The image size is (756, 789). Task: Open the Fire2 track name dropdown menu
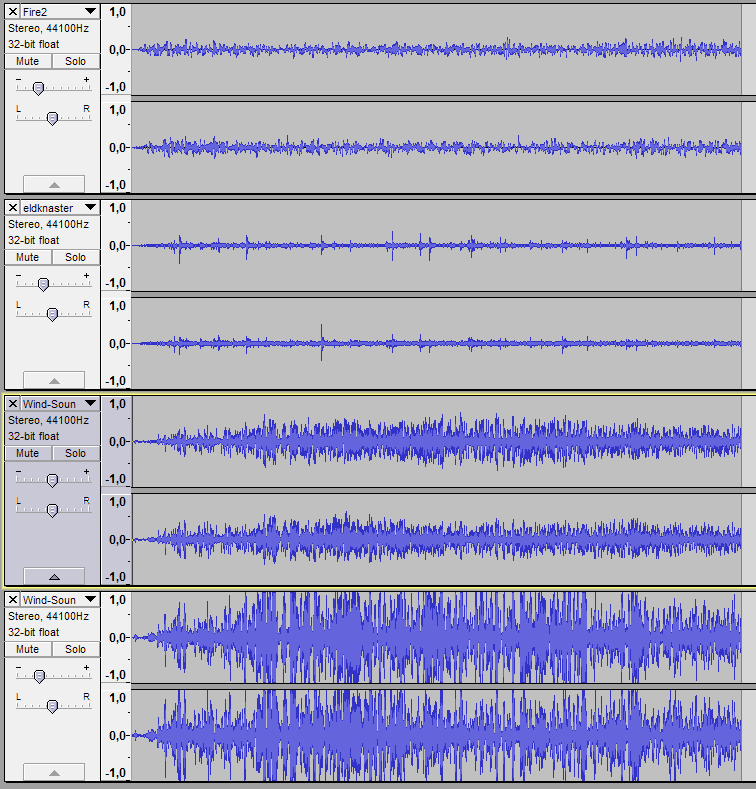click(x=90, y=11)
